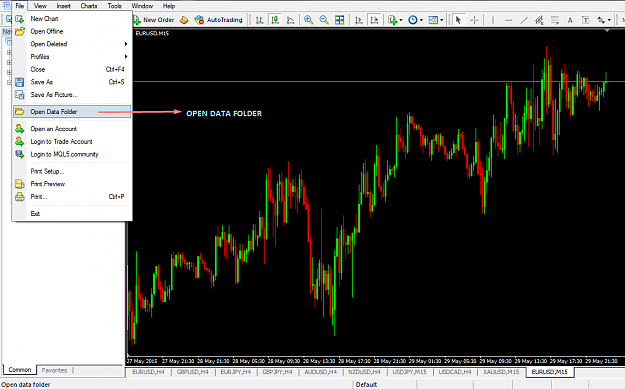The height and width of the screenshot is (389, 625).
Task: Switch to GBPUSD,H4 chart tab
Action: (x=193, y=372)
